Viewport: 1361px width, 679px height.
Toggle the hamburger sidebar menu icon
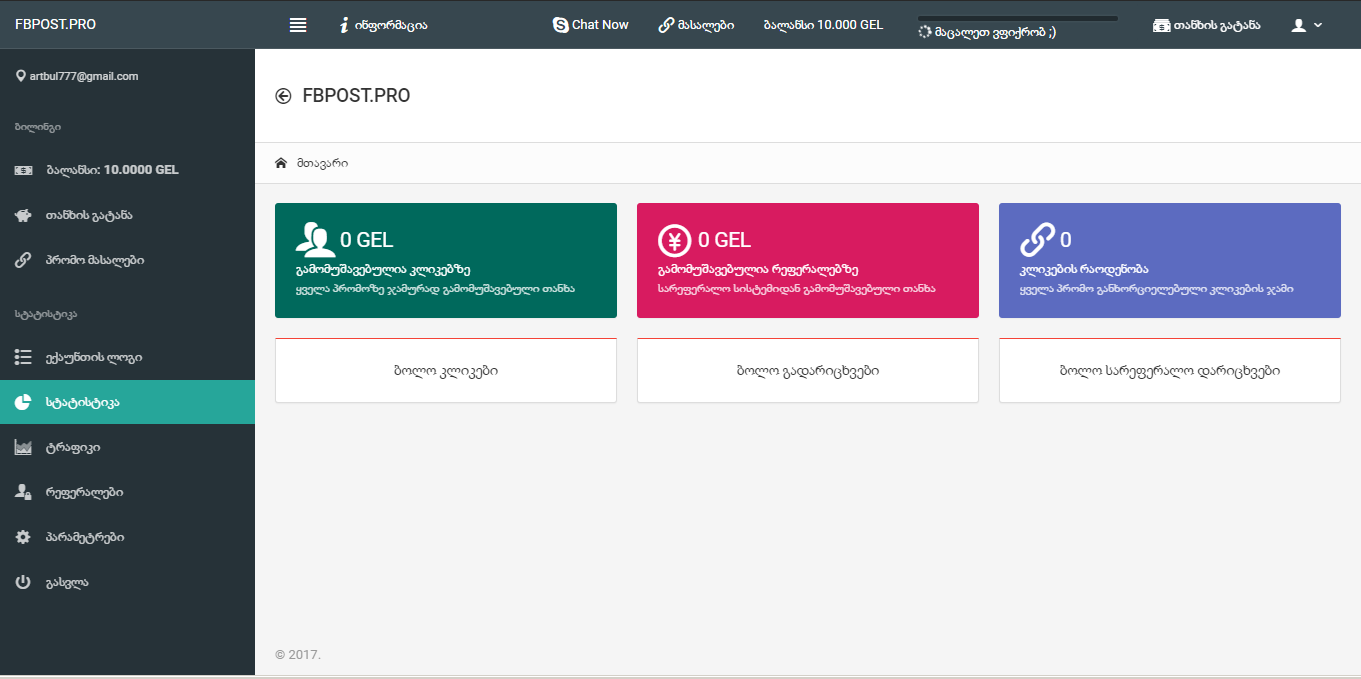(x=298, y=25)
